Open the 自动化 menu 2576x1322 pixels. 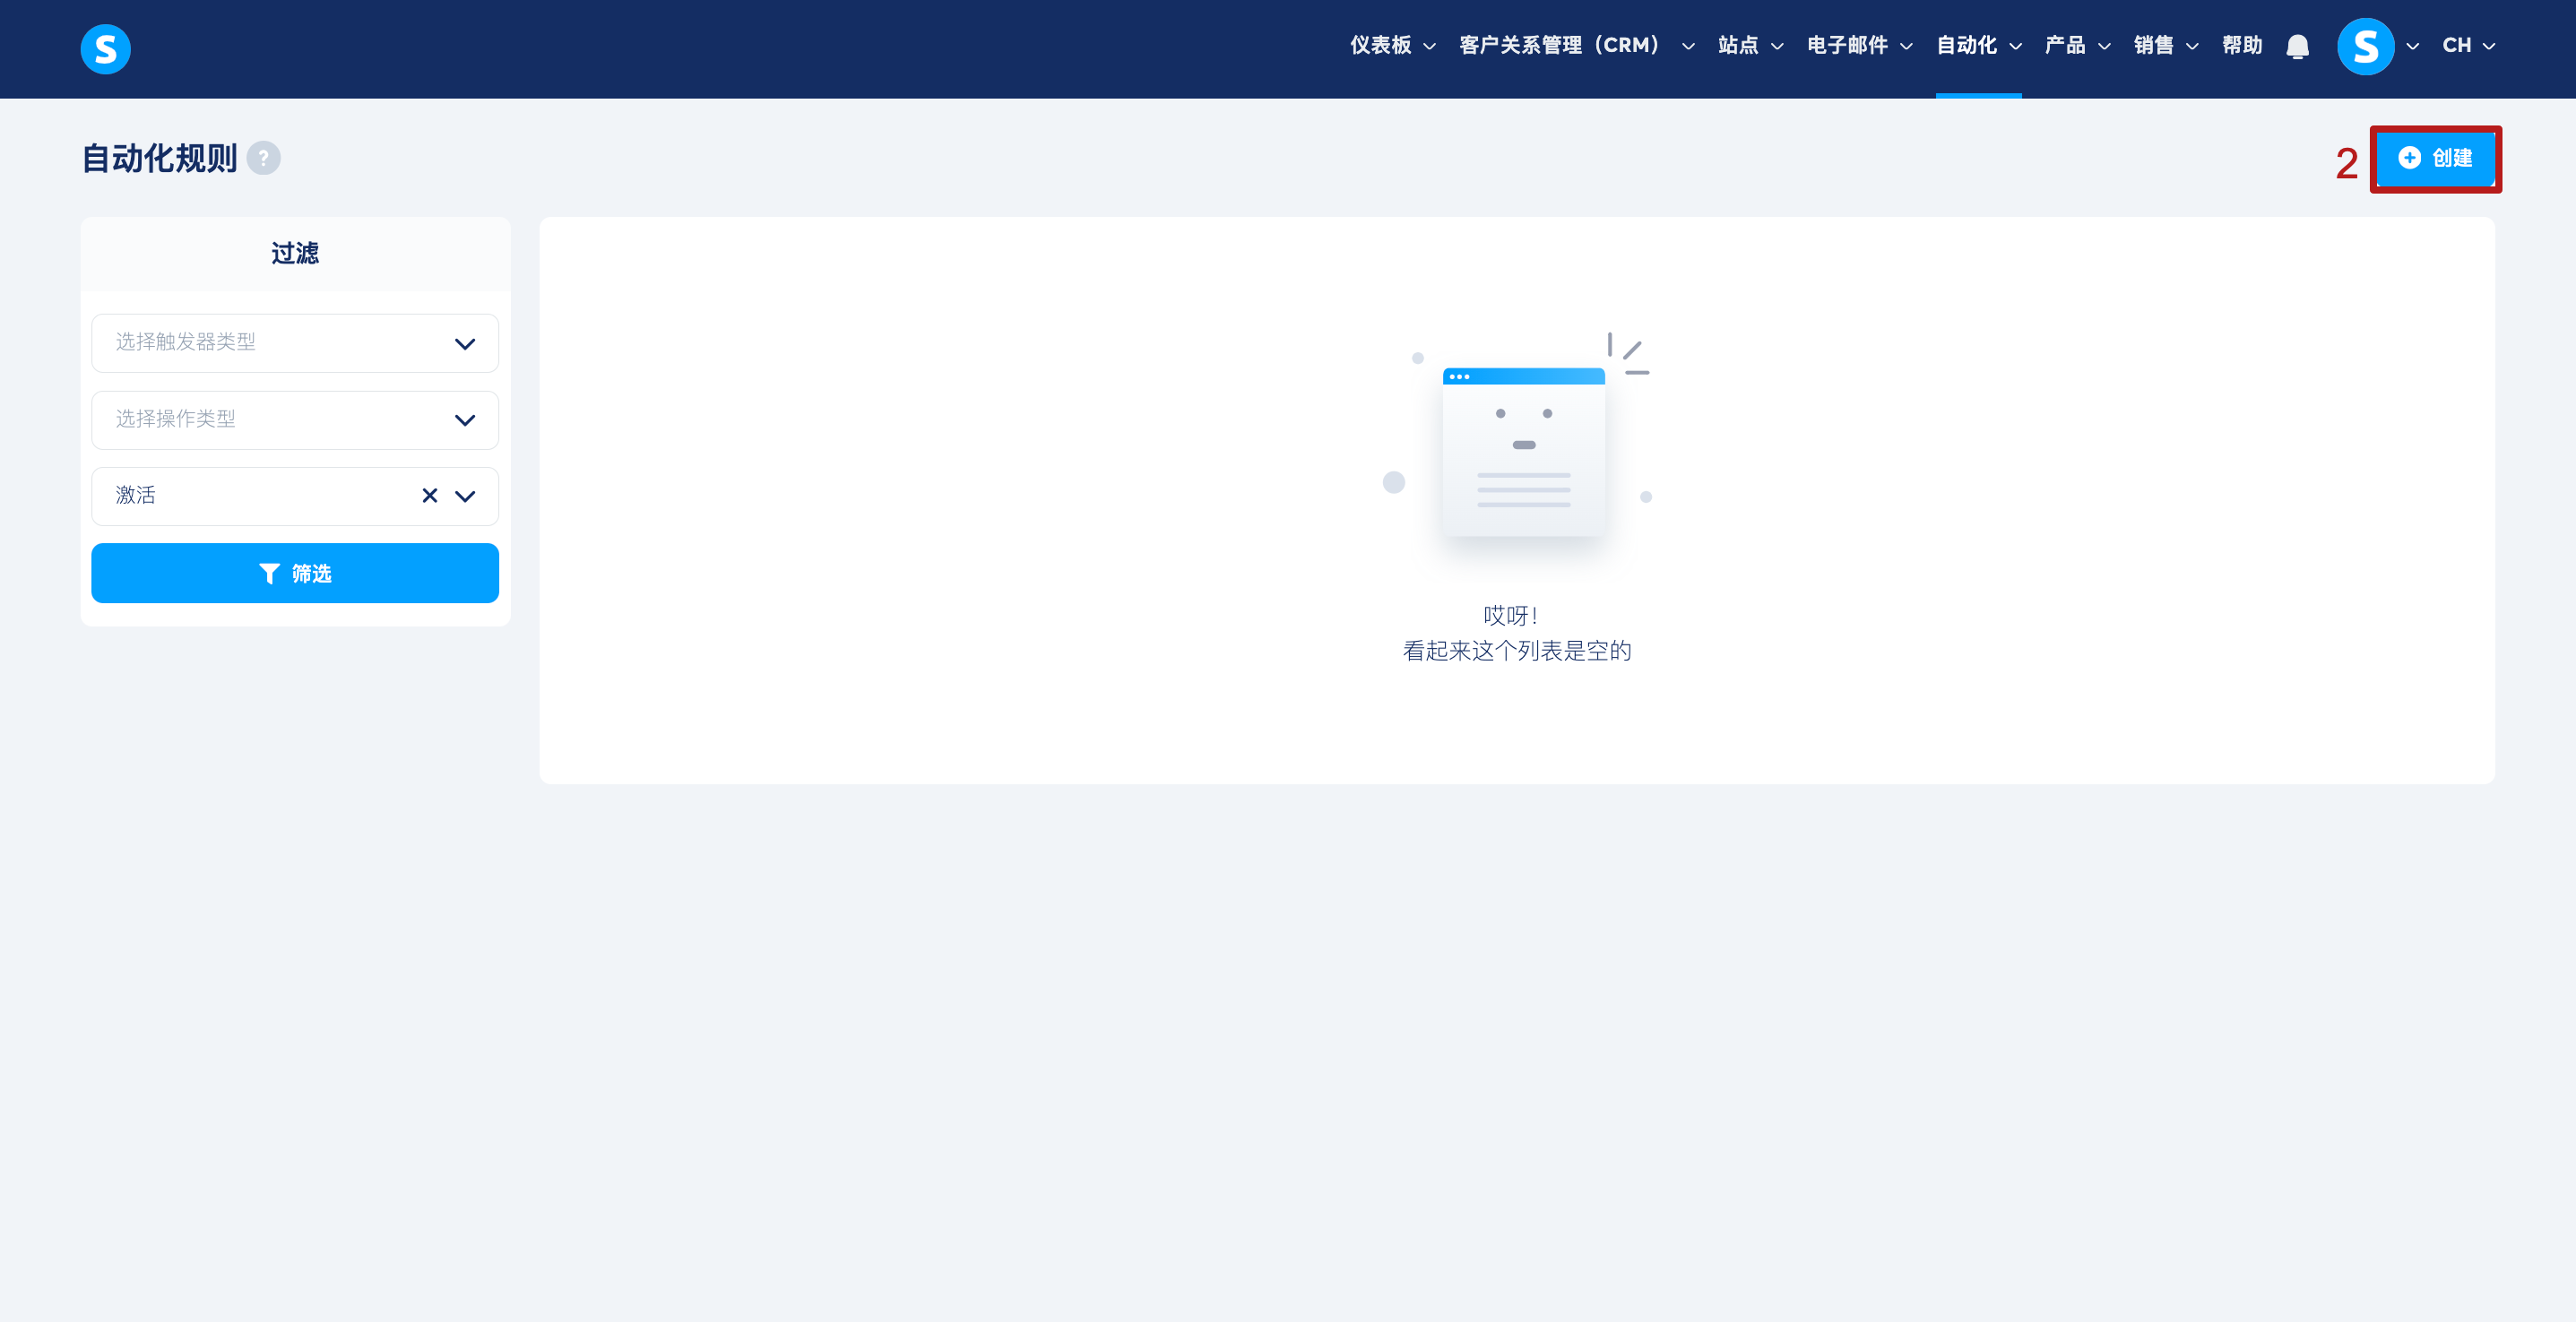tap(1978, 46)
